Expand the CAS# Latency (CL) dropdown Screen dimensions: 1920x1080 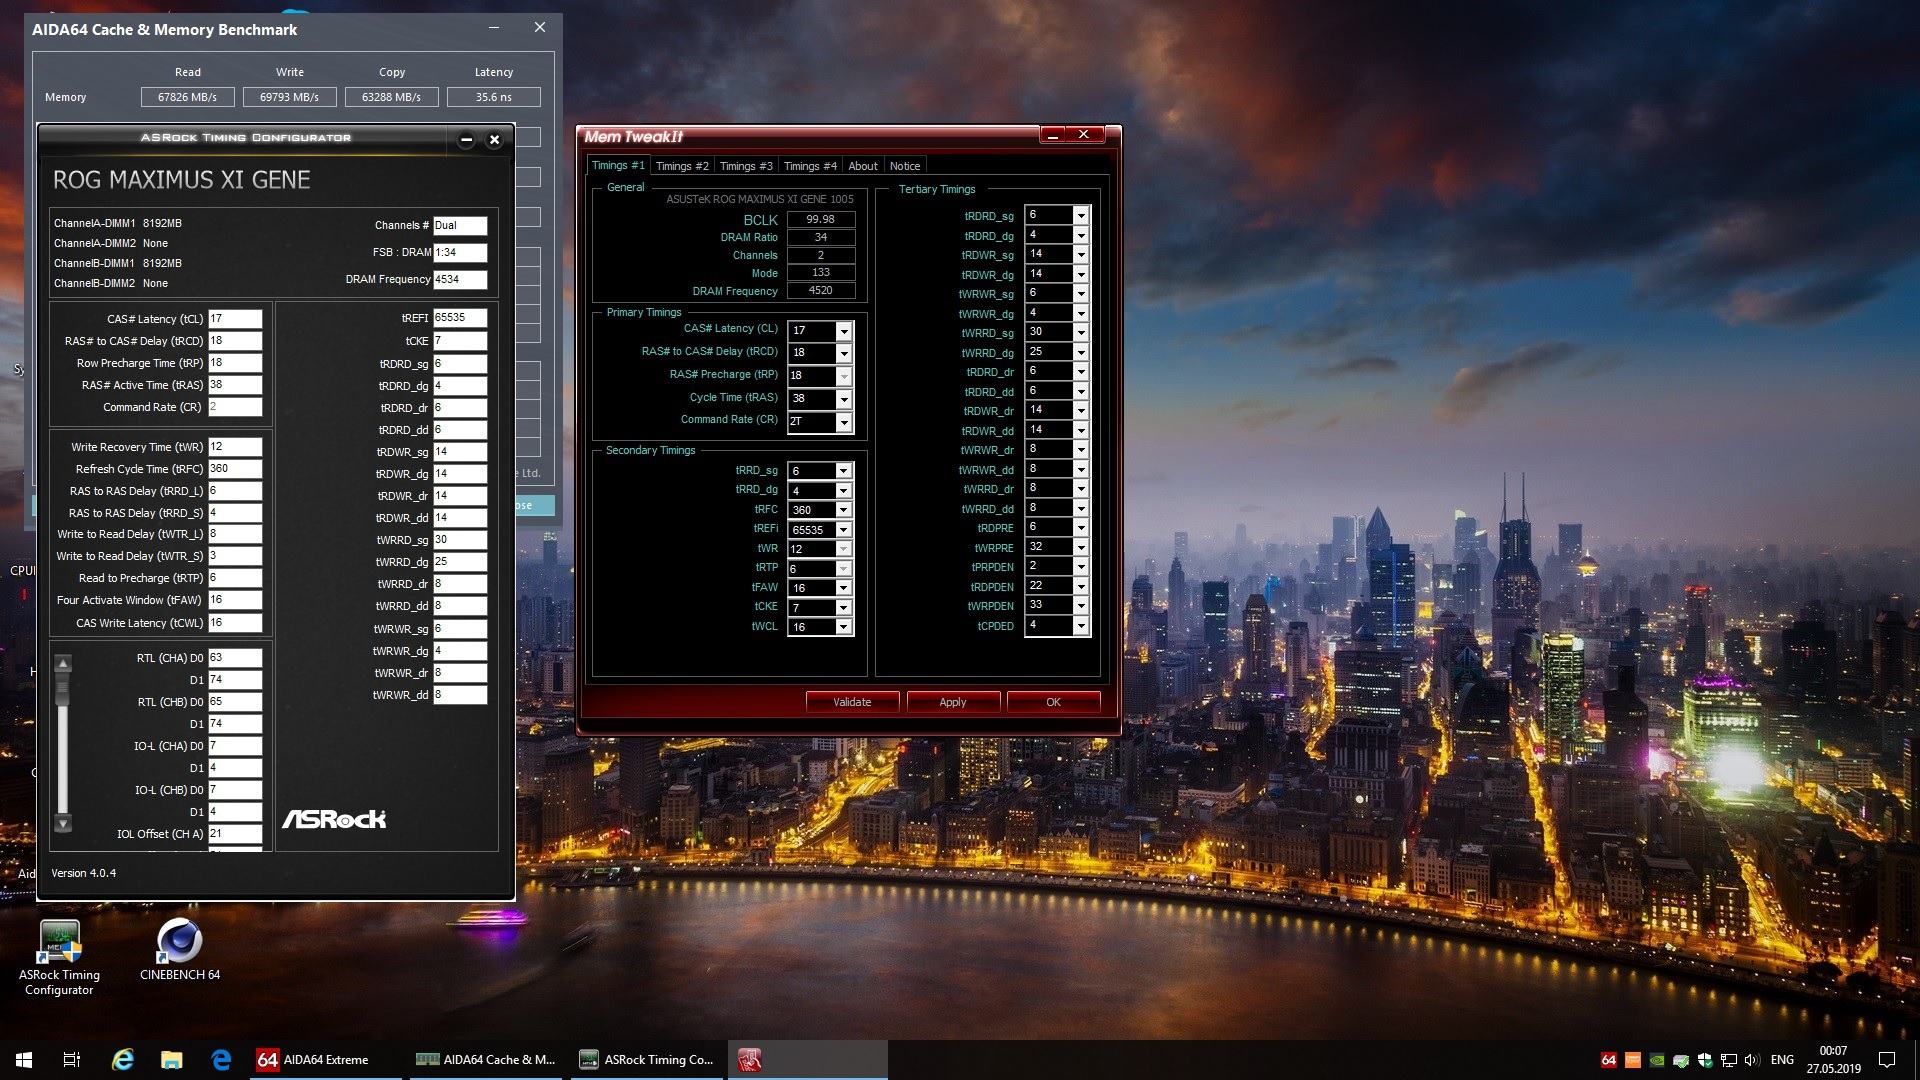point(844,331)
